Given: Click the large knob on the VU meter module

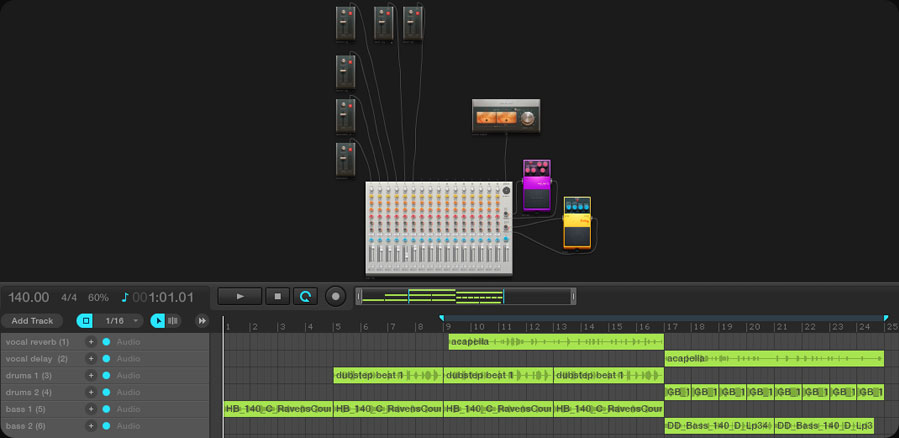Looking at the screenshot, I should pyautogui.click(x=526, y=119).
